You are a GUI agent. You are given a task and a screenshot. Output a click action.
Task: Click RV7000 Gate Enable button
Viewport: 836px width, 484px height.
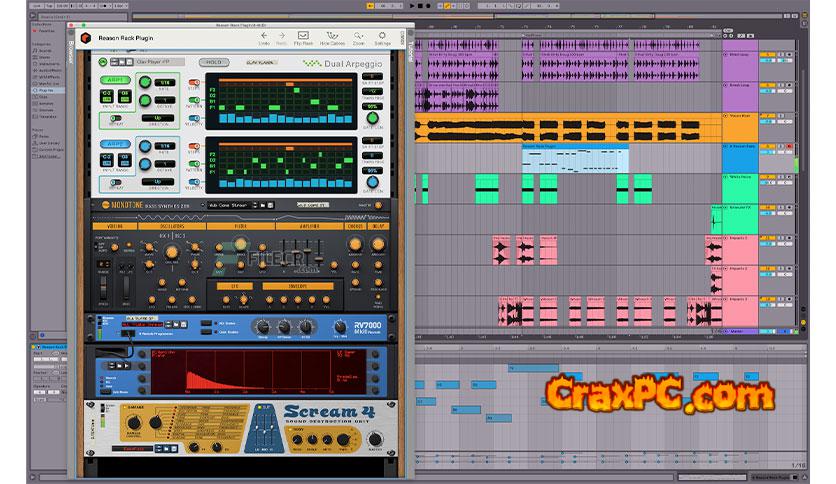click(206, 332)
